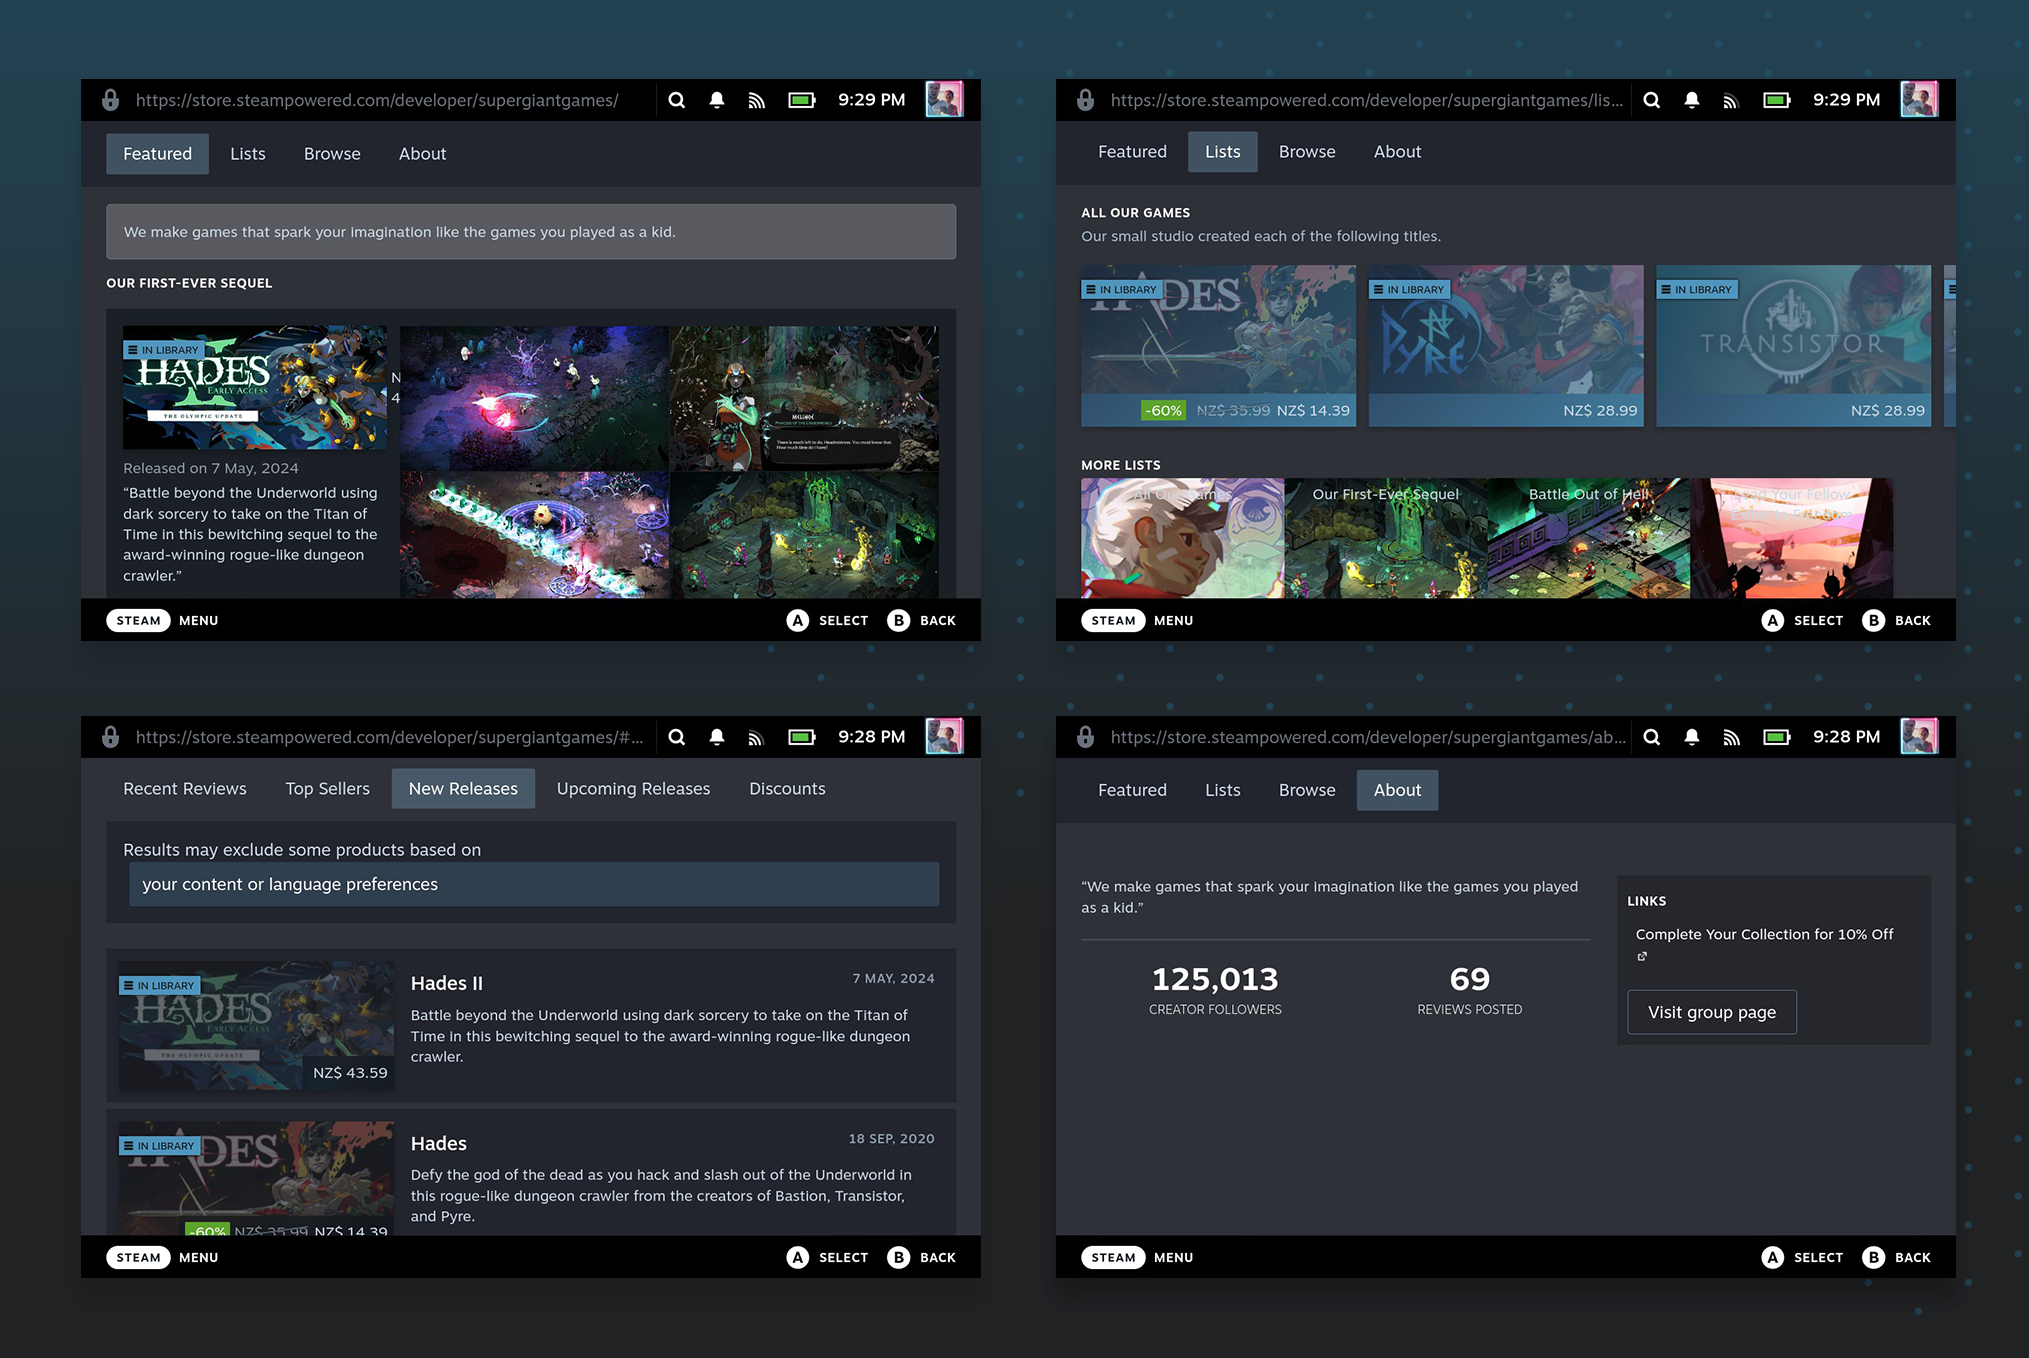
Task: Click the content or language preferences link
Action: [x=290, y=884]
